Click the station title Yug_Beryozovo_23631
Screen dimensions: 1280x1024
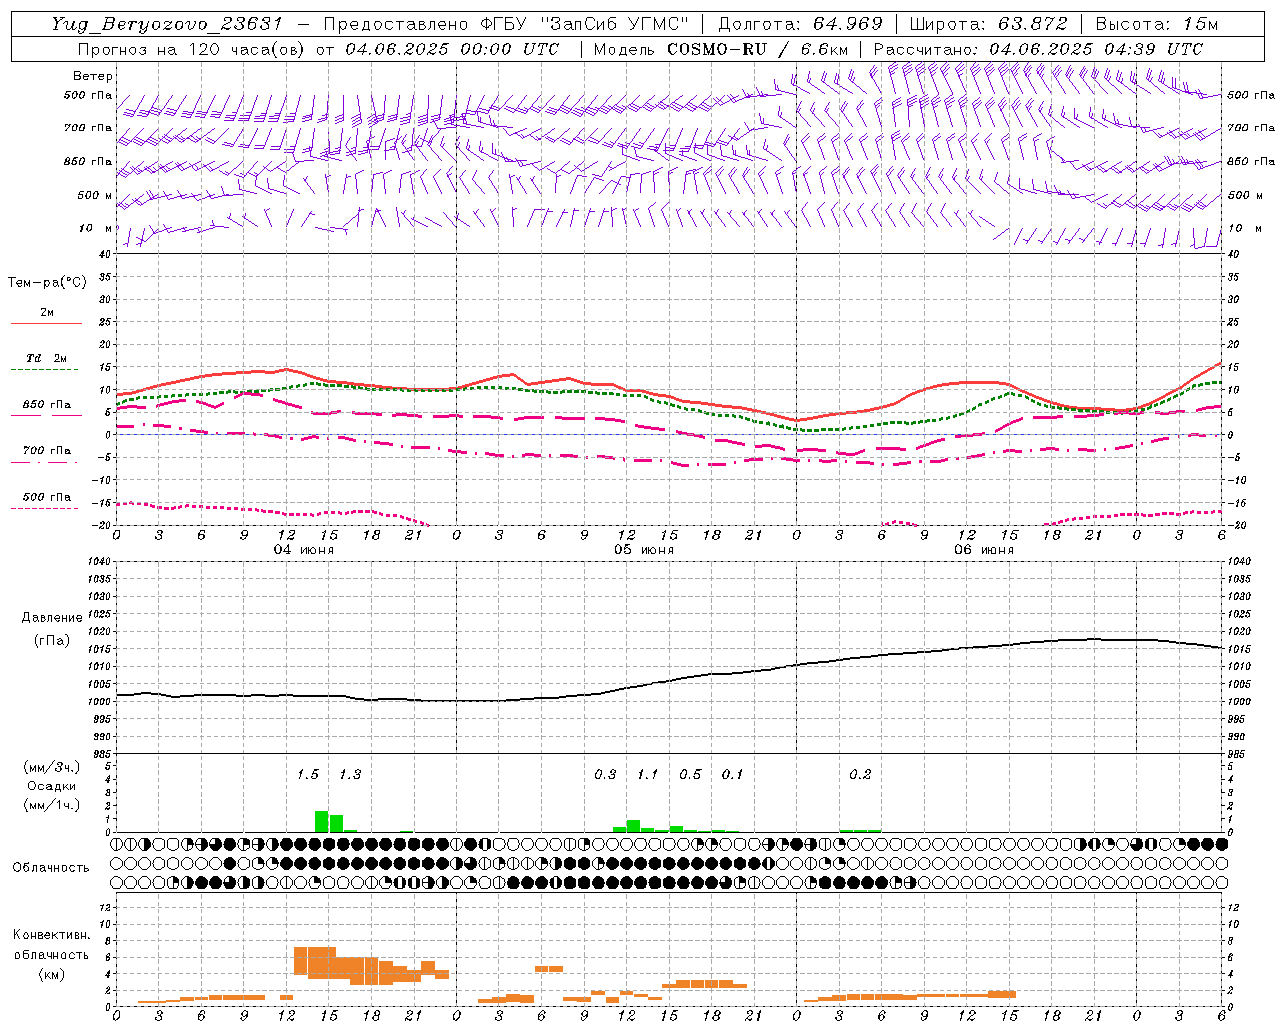pyautogui.click(x=167, y=24)
